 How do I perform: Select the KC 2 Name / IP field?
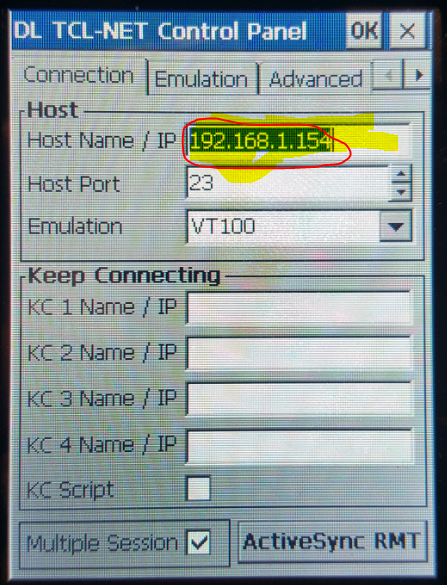coord(300,353)
